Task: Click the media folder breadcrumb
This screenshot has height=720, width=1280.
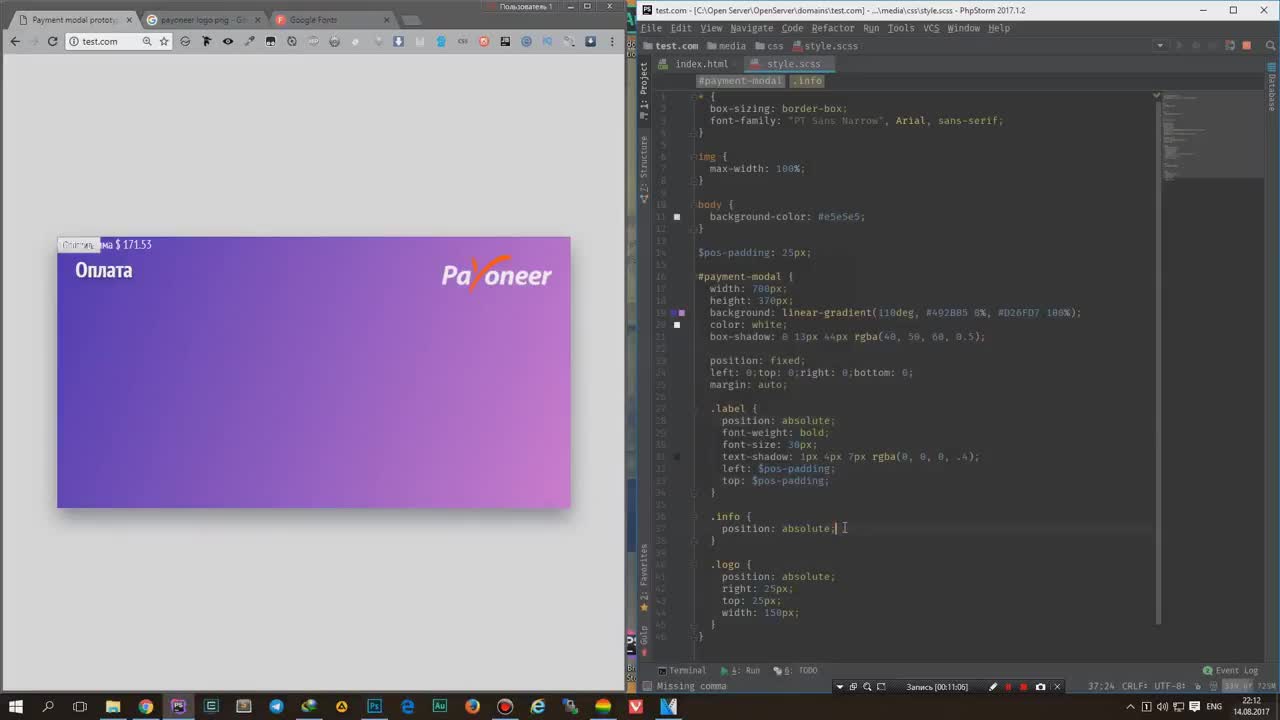Action: tap(727, 46)
